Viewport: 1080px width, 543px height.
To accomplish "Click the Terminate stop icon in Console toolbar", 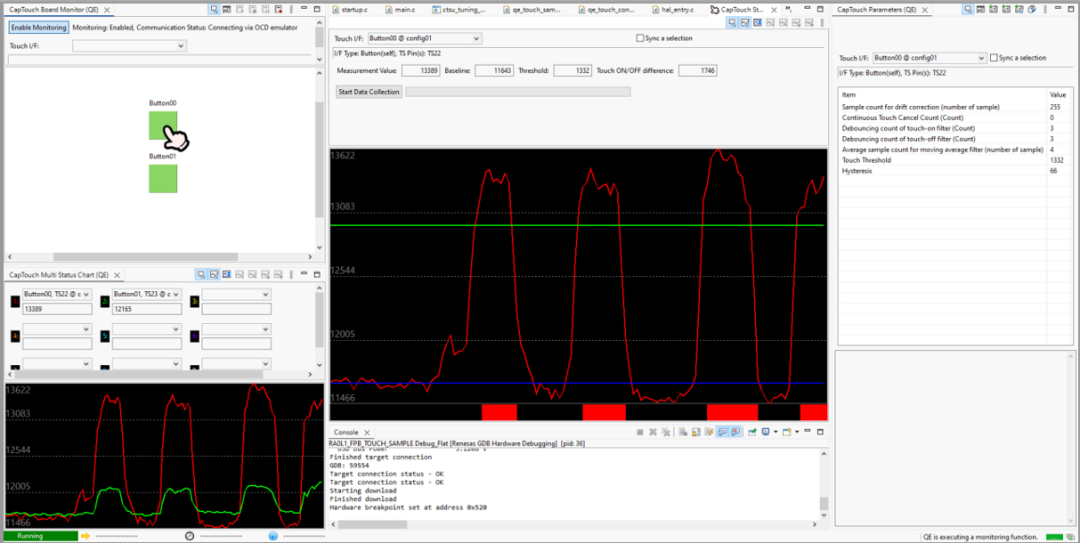I will 639,432.
